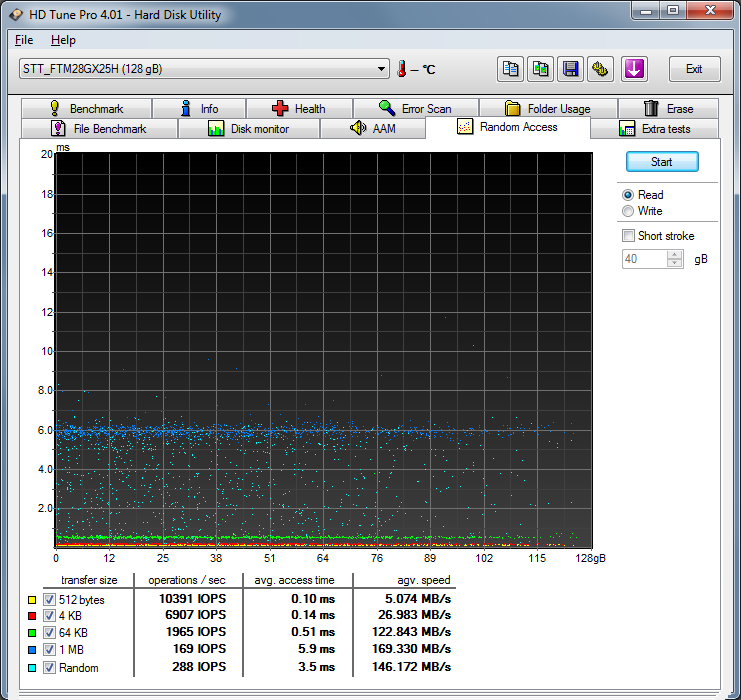Click the thermometer temperature icon
This screenshot has width=741, height=700.
pyautogui.click(x=402, y=69)
